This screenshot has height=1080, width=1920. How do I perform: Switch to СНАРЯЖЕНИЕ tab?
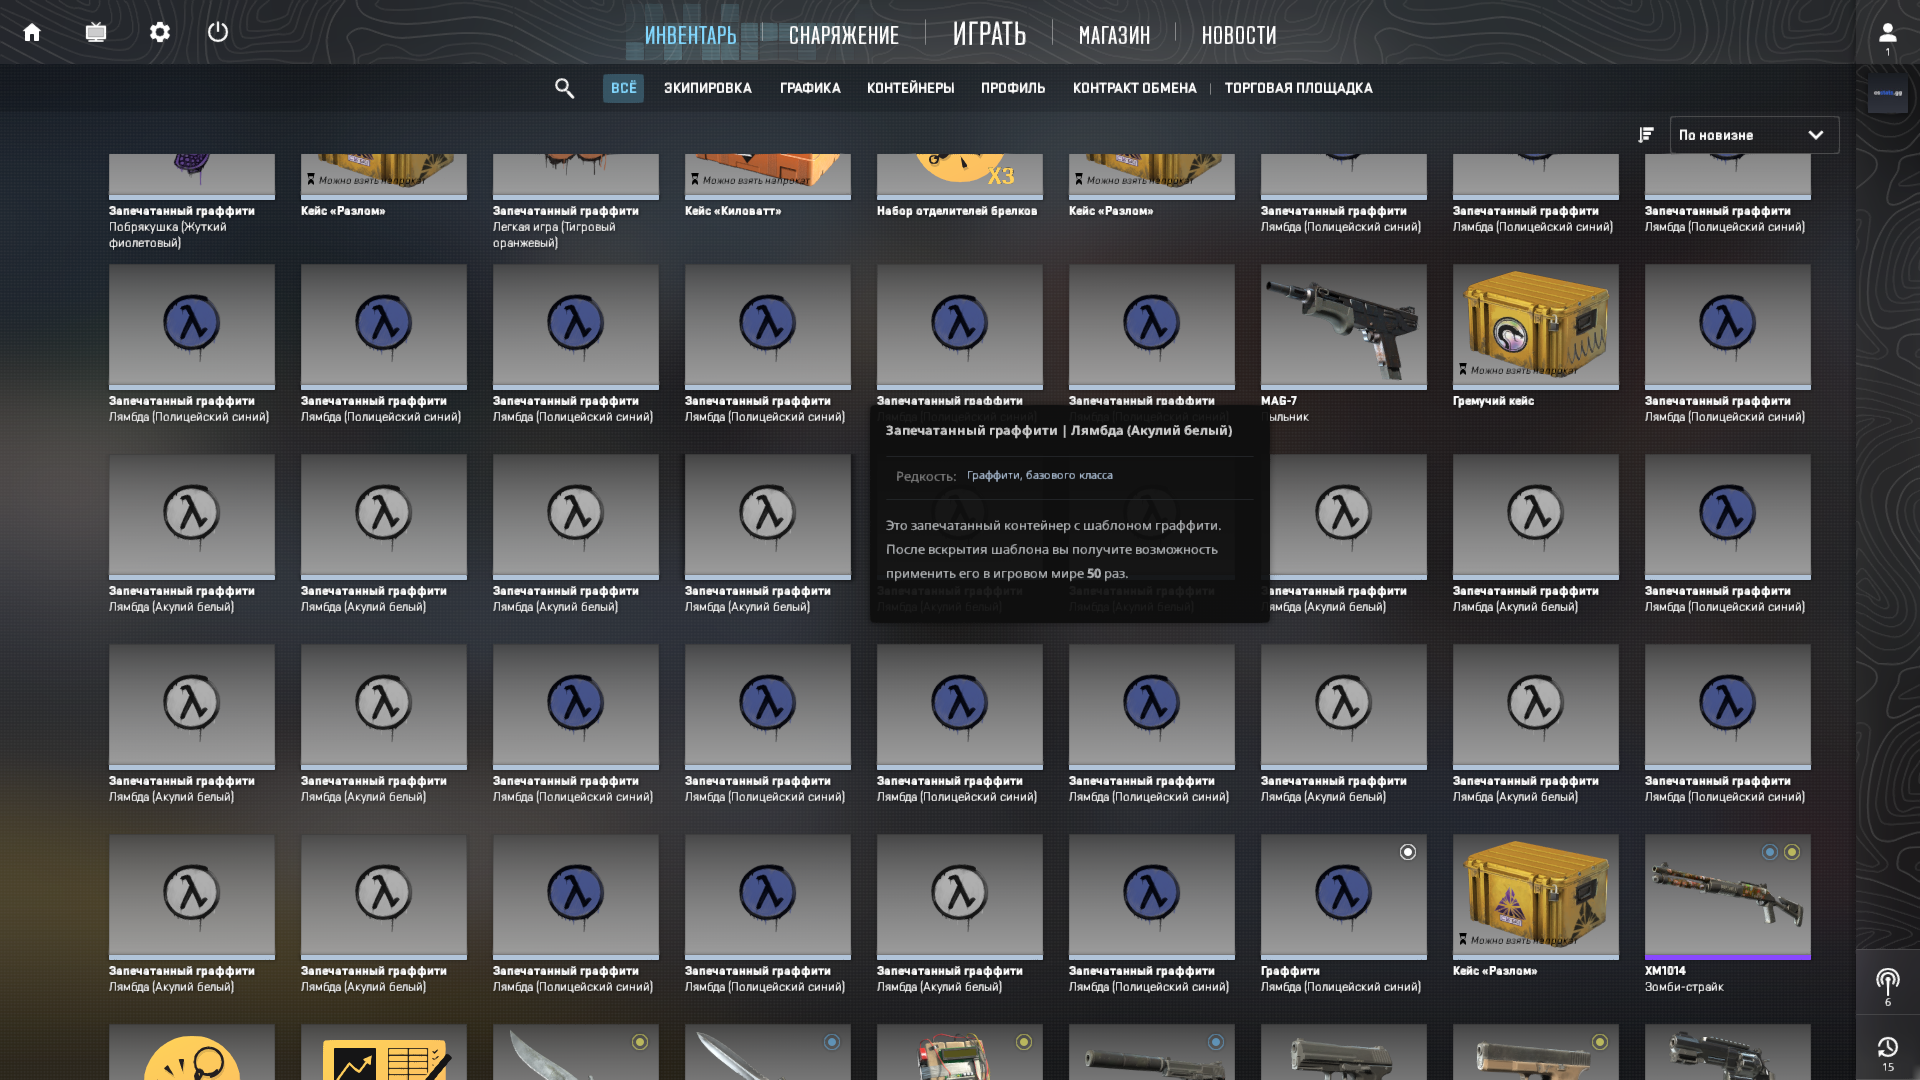tap(844, 35)
